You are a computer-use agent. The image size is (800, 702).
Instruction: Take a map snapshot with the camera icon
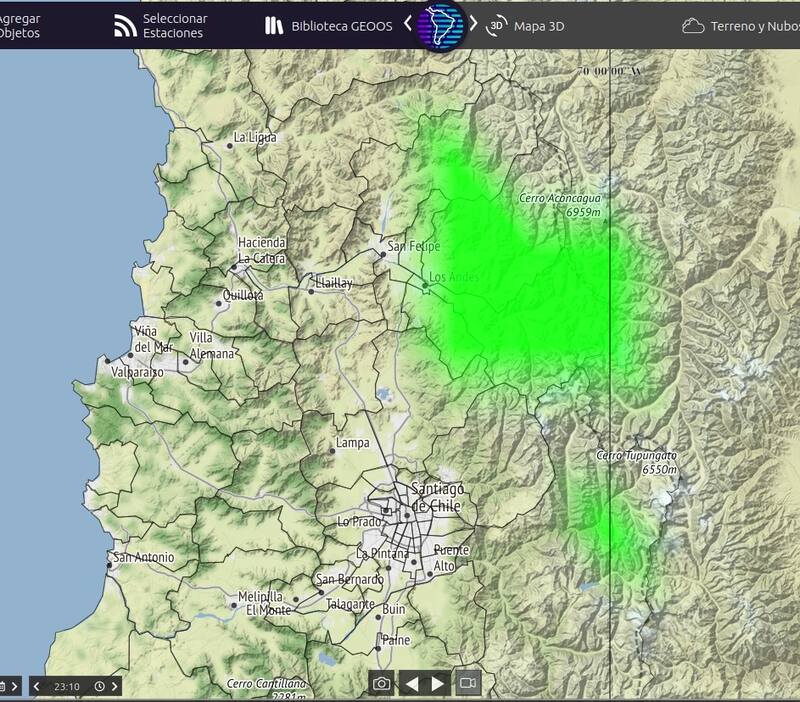click(381, 684)
